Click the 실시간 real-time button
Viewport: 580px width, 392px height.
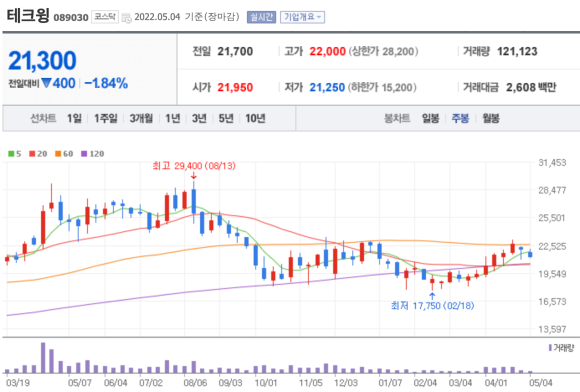coord(262,17)
